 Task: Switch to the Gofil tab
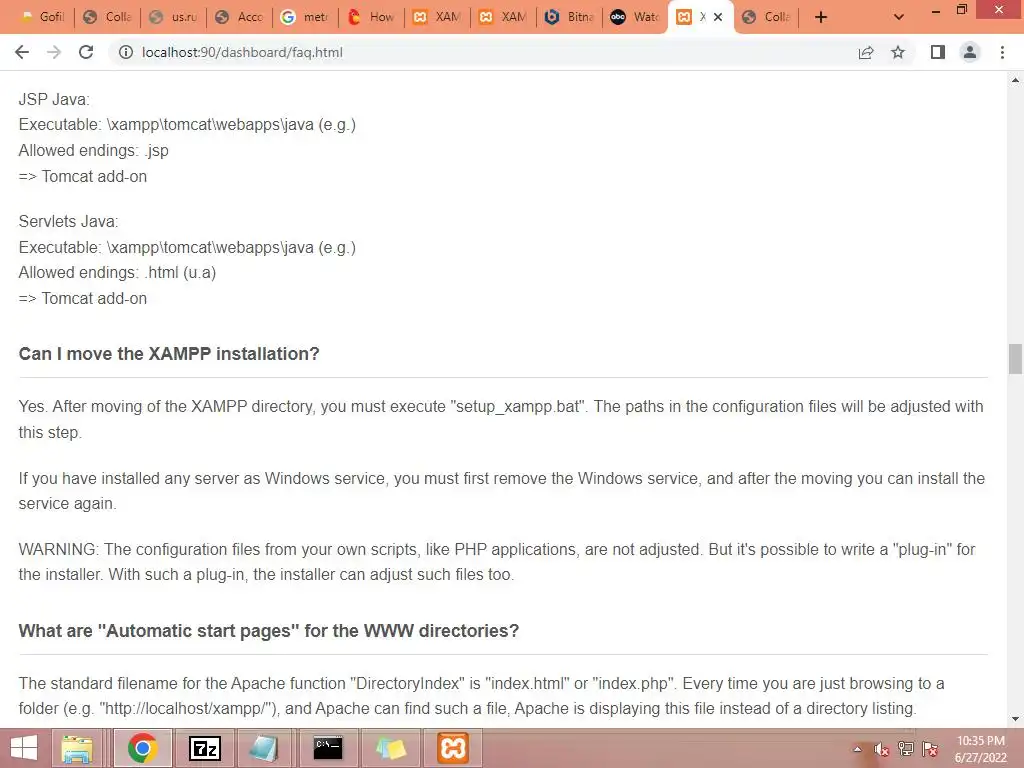click(42, 17)
